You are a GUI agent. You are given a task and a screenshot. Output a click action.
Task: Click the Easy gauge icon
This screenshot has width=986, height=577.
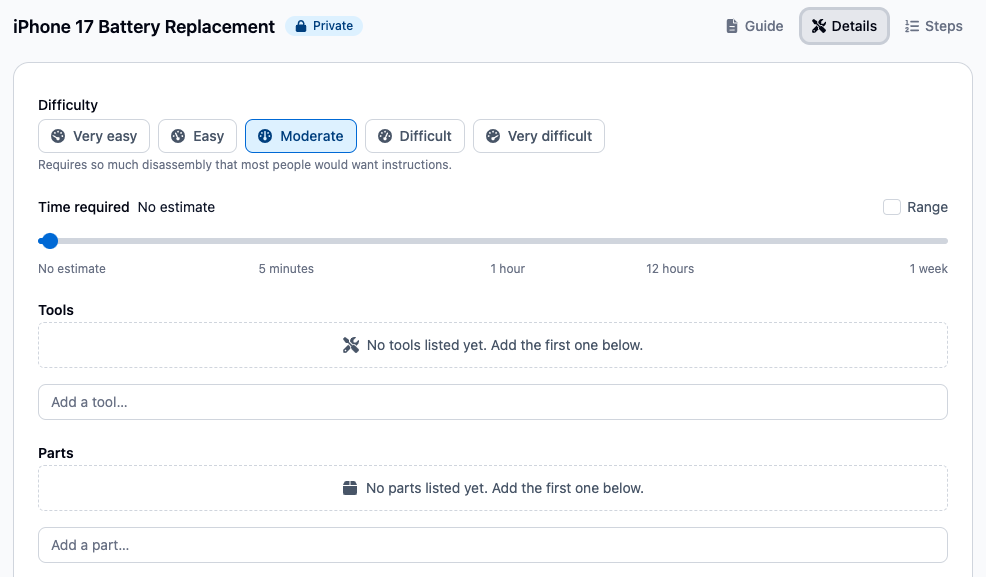click(x=178, y=136)
